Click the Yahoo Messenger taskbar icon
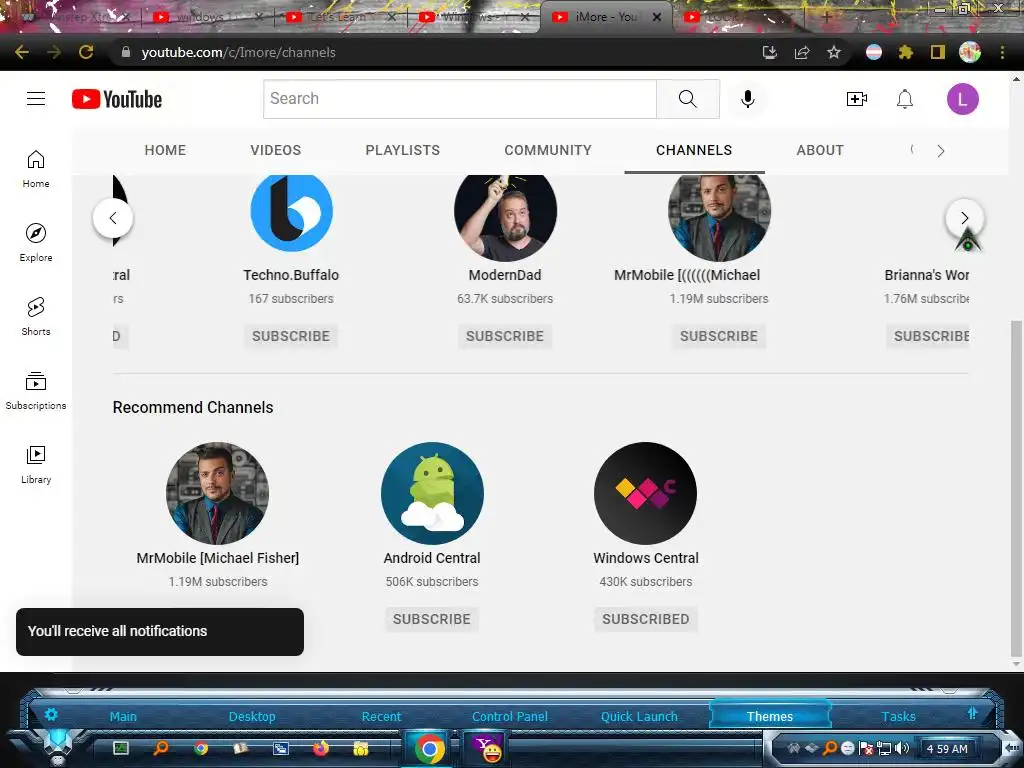The height and width of the screenshot is (768, 1024). [487, 748]
